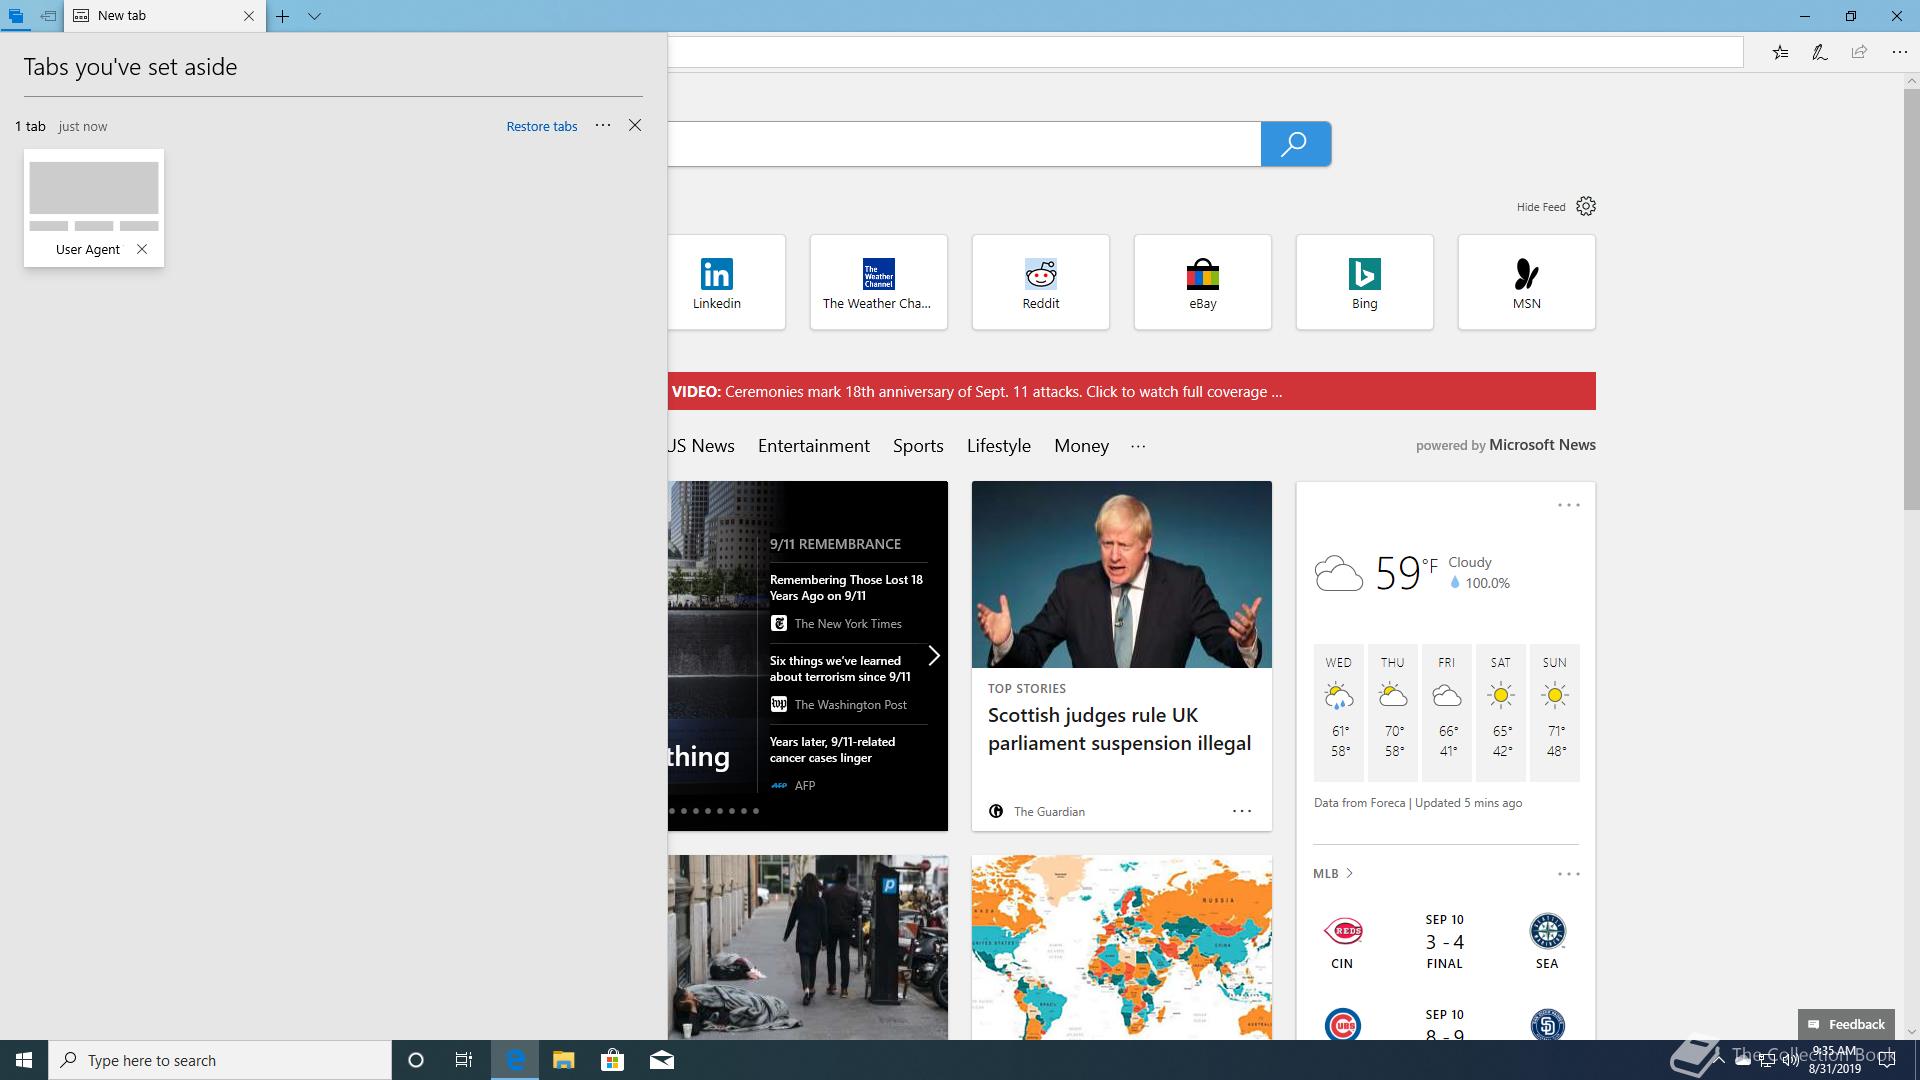Select Money feed tab
This screenshot has height=1080, width=1920.
(1081, 446)
